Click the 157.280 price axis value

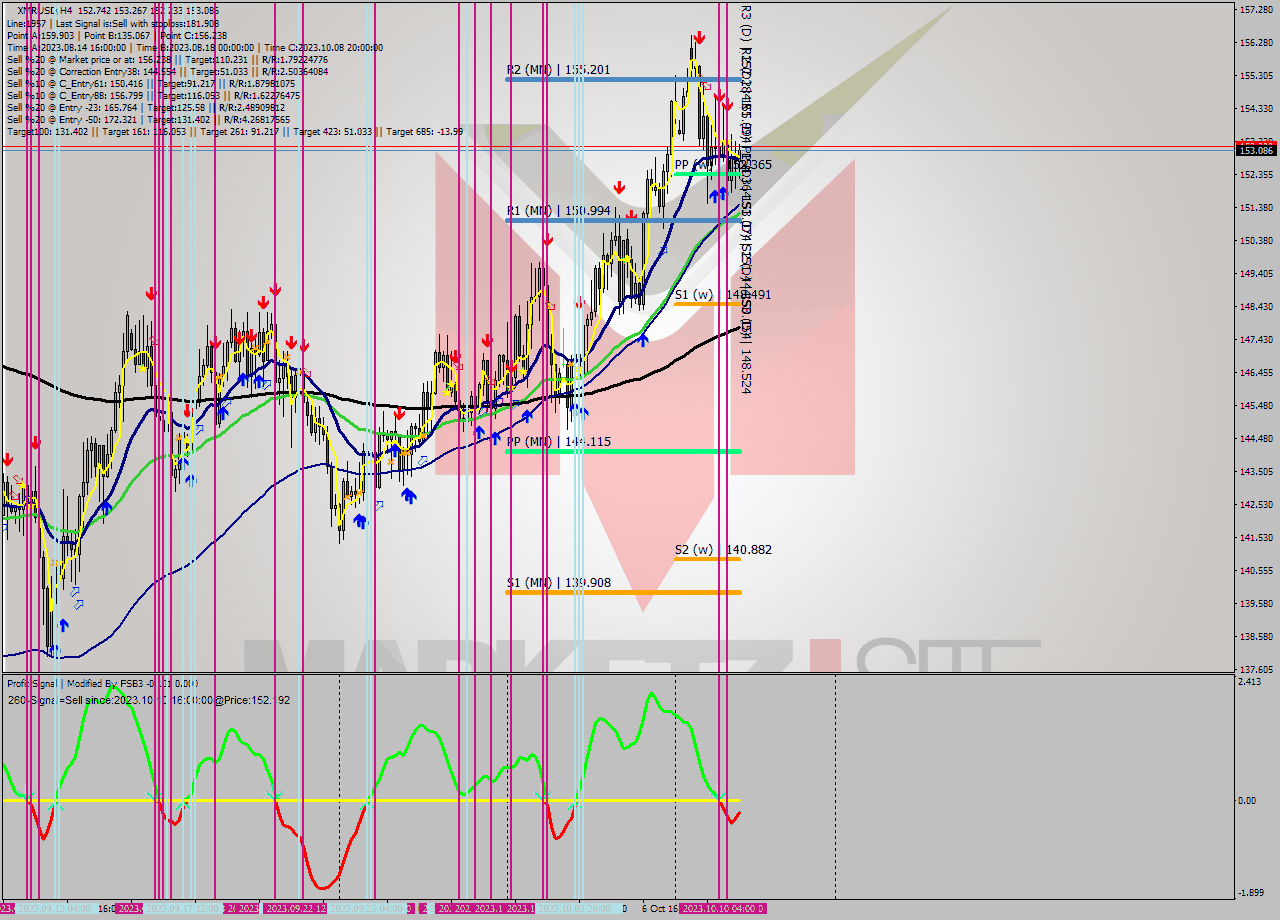click(x=1255, y=10)
